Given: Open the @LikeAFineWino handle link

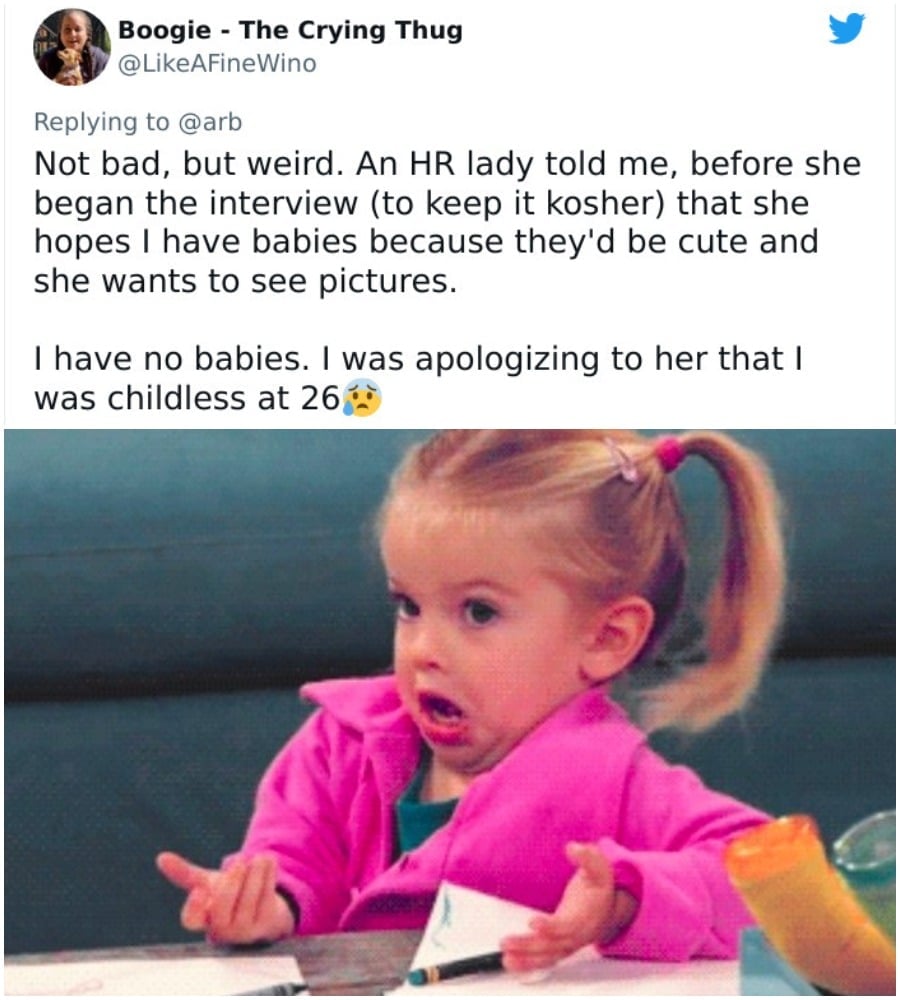Looking at the screenshot, I should pos(217,64).
